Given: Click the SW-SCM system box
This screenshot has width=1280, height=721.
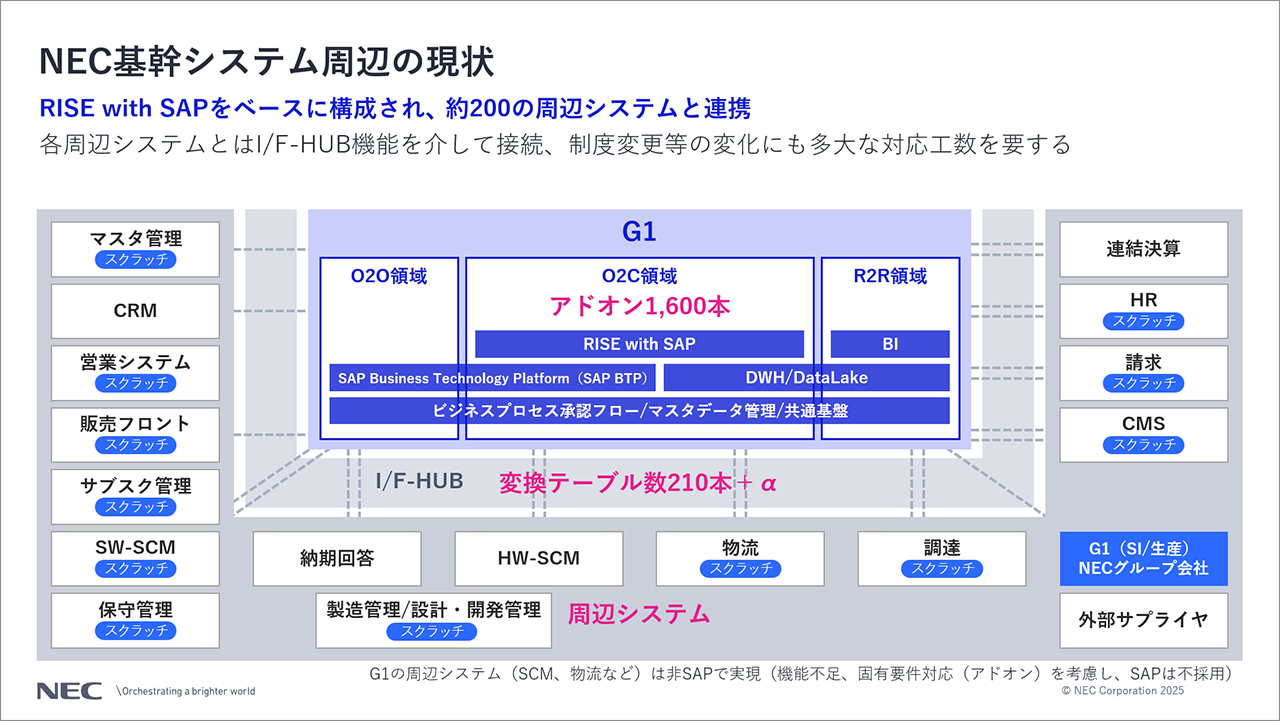Looking at the screenshot, I should point(135,558).
